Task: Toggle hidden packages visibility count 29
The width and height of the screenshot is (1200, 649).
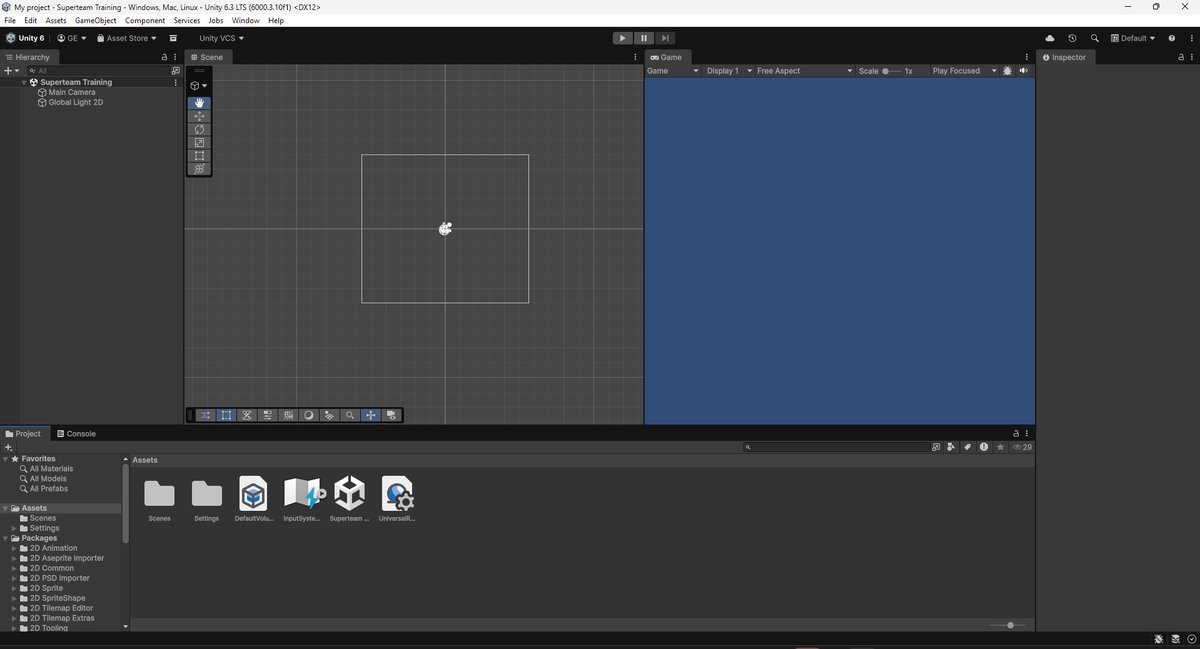Action: click(1022, 447)
